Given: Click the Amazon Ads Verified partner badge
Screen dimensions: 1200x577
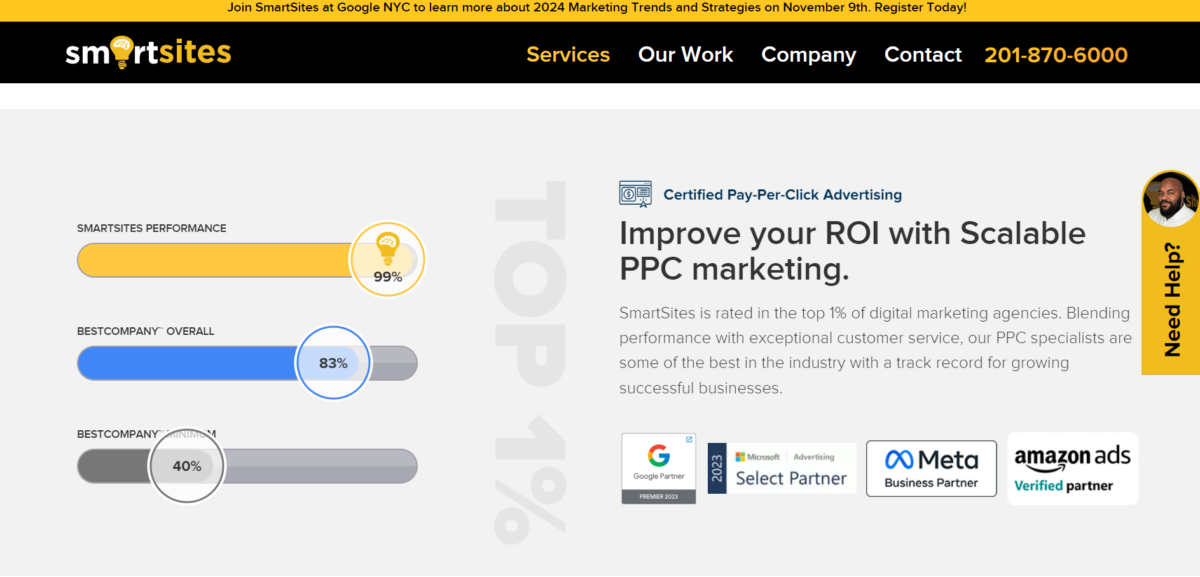Looking at the screenshot, I should (1072, 468).
